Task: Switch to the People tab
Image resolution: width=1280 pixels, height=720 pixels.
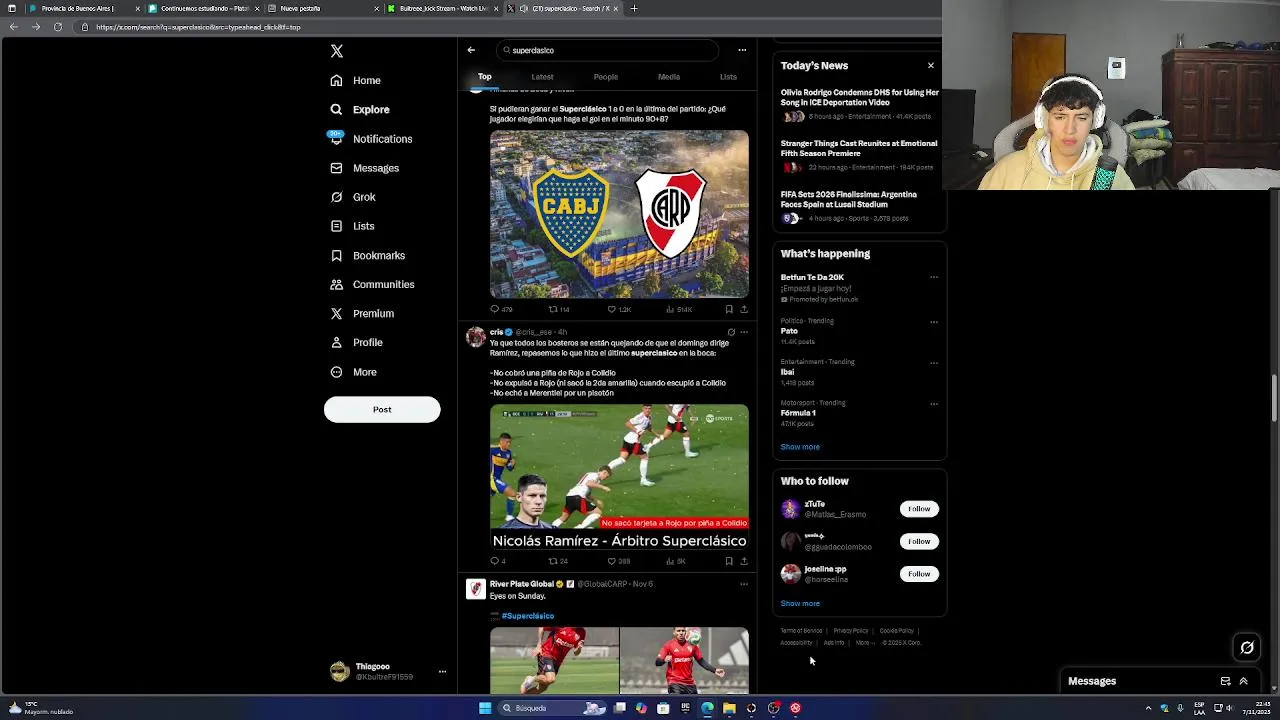Action: [606, 77]
